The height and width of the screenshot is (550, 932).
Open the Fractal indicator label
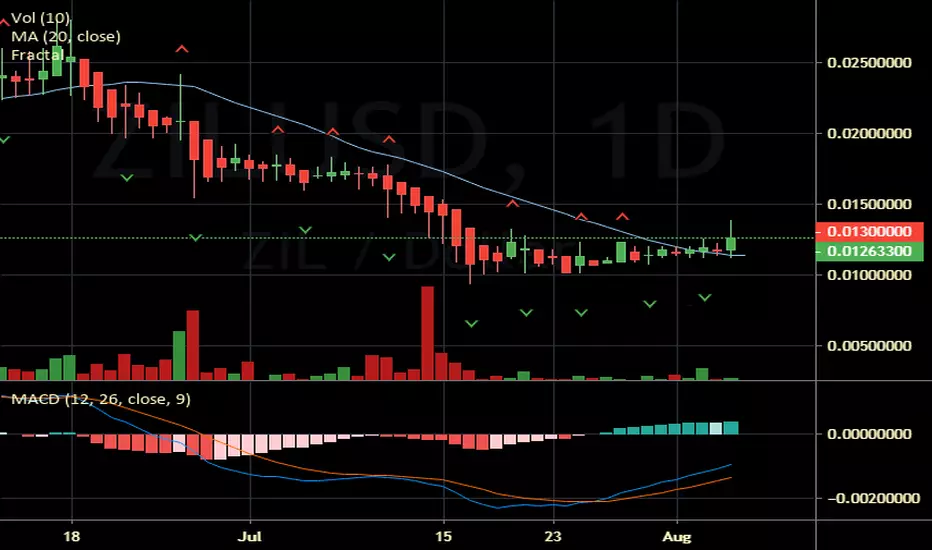37,55
